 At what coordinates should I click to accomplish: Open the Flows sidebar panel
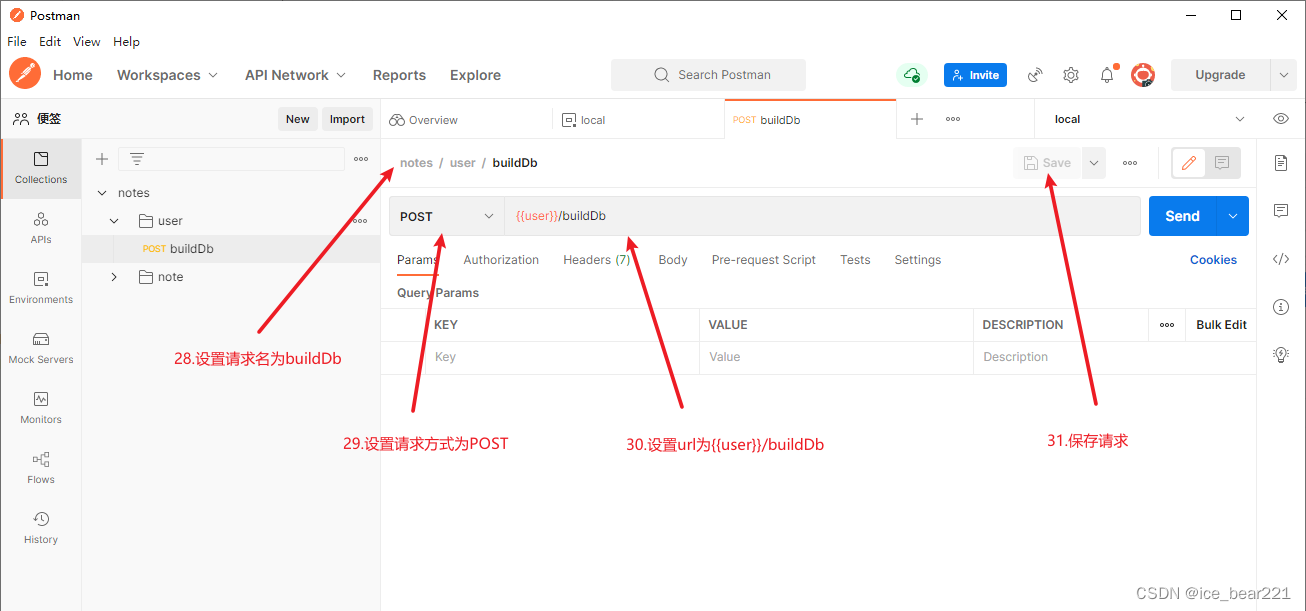coord(41,468)
